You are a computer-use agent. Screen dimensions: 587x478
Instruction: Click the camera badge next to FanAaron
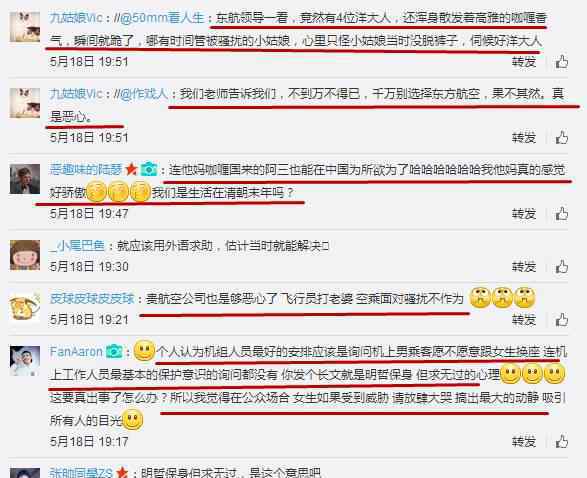click(114, 351)
